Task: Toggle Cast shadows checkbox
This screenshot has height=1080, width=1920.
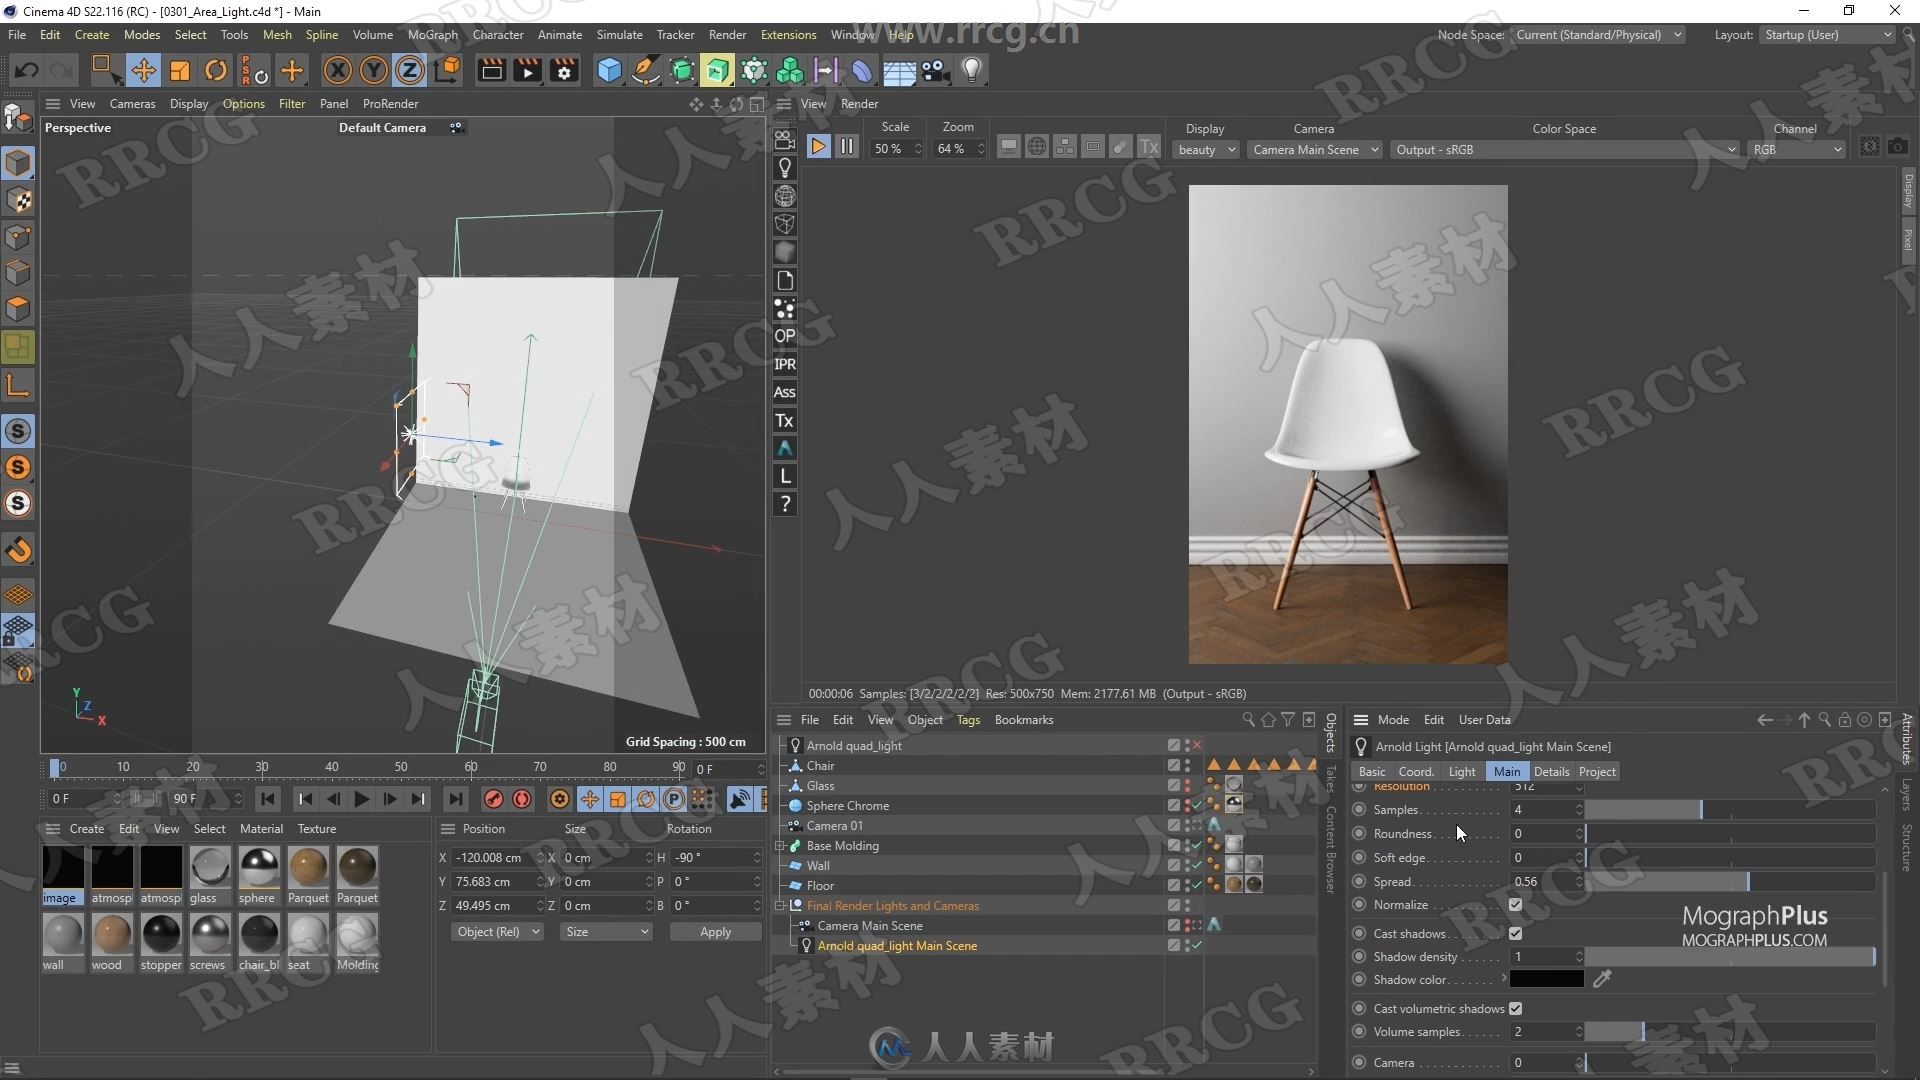Action: [x=1515, y=934]
